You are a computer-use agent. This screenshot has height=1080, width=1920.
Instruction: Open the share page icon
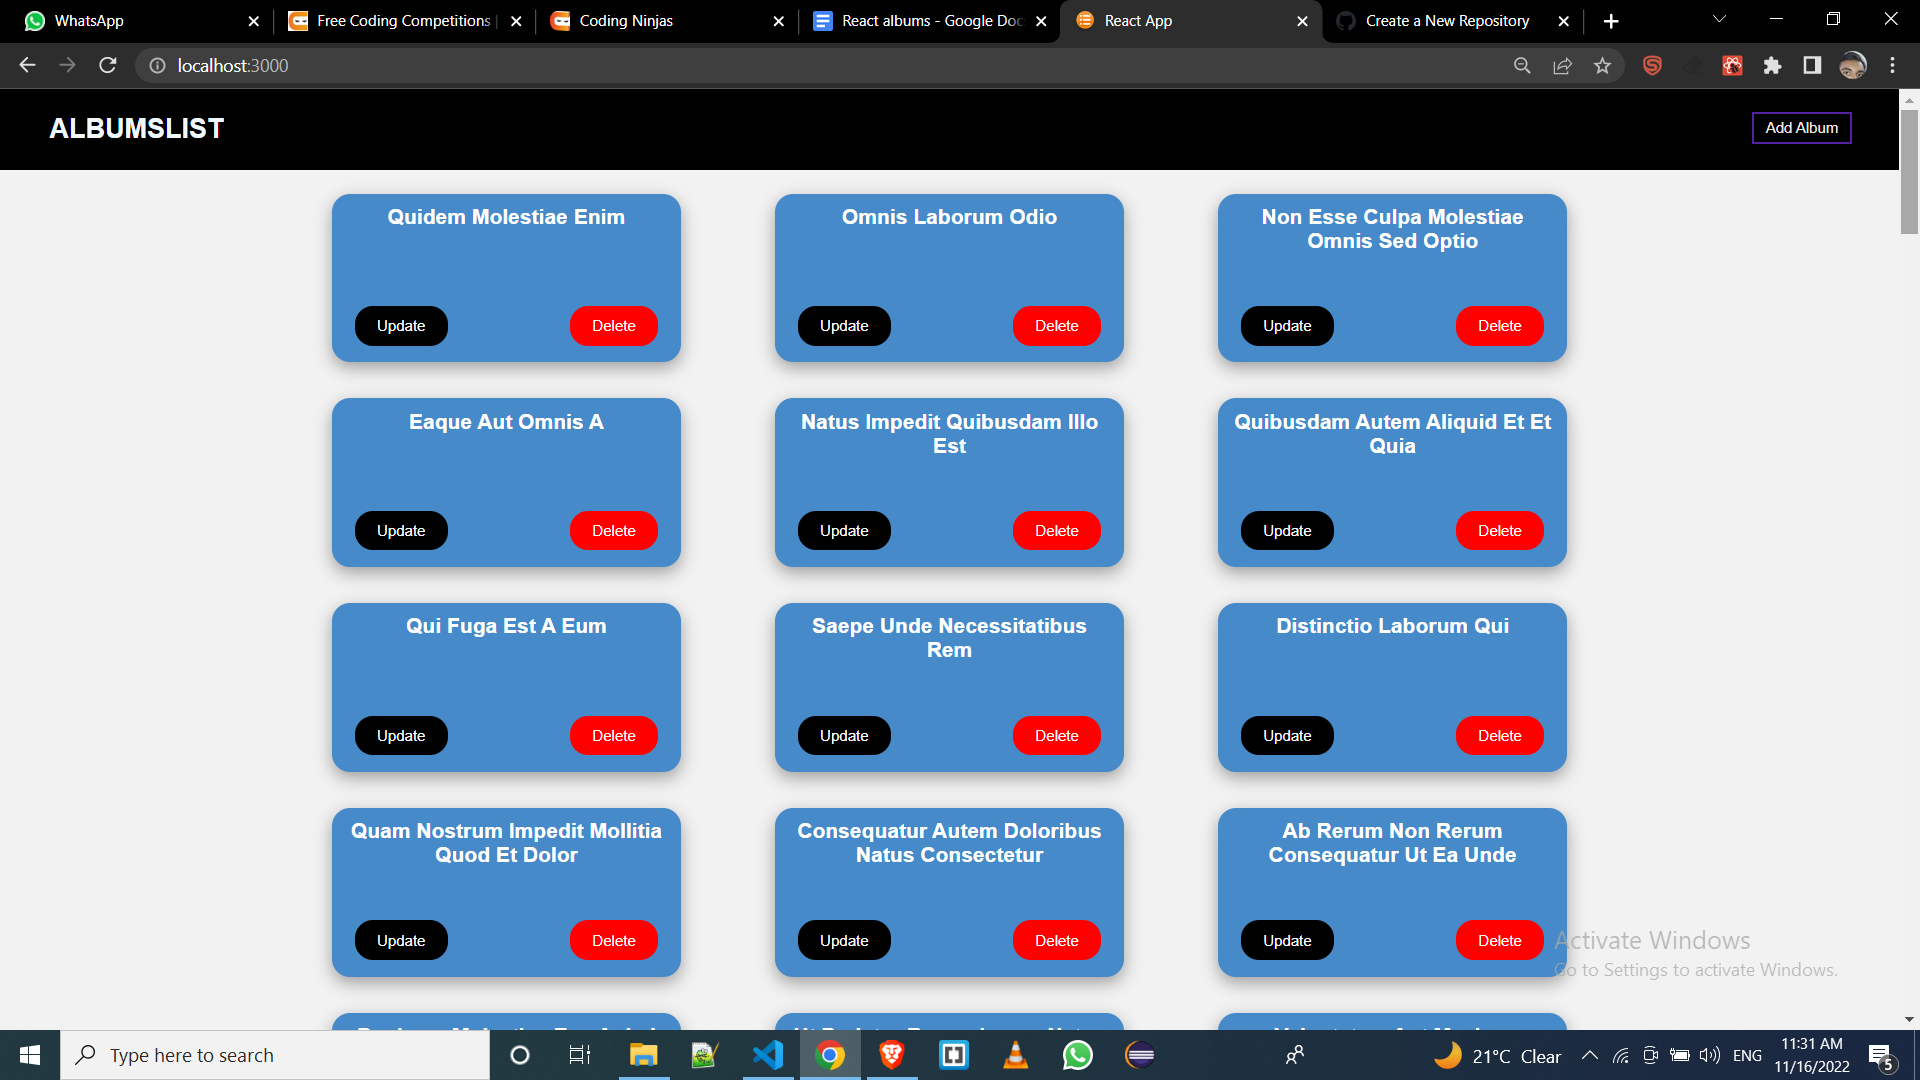coord(1562,66)
